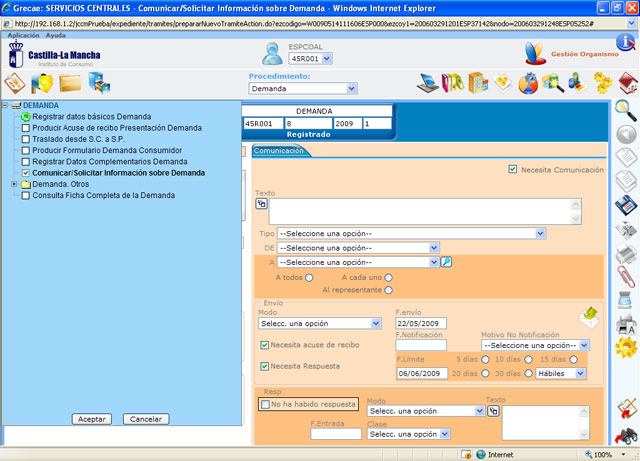This screenshot has height=461, width=640.
Task: Select the 5 días radio button
Action: (x=485, y=360)
